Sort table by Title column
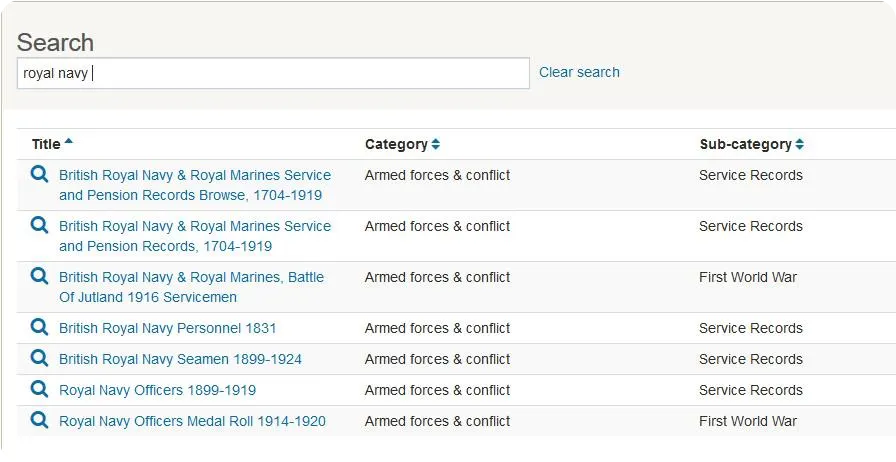The height and width of the screenshot is (462, 896). click(52, 144)
